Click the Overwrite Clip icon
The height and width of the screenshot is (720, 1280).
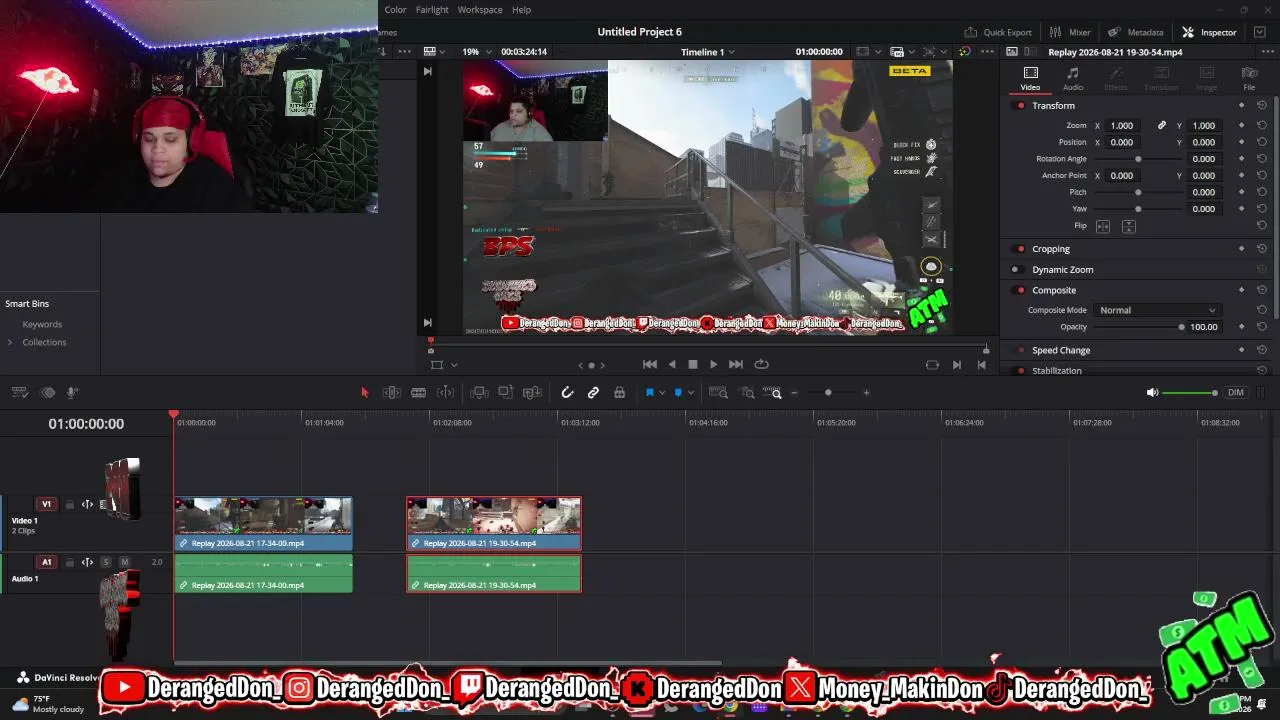pyautogui.click(x=506, y=393)
